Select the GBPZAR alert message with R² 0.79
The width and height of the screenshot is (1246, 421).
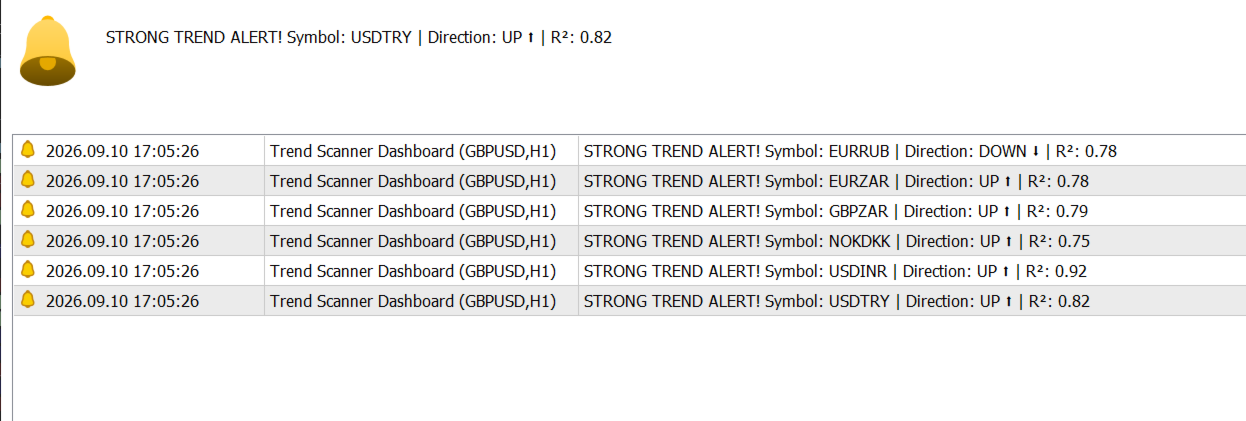pyautogui.click(x=836, y=212)
